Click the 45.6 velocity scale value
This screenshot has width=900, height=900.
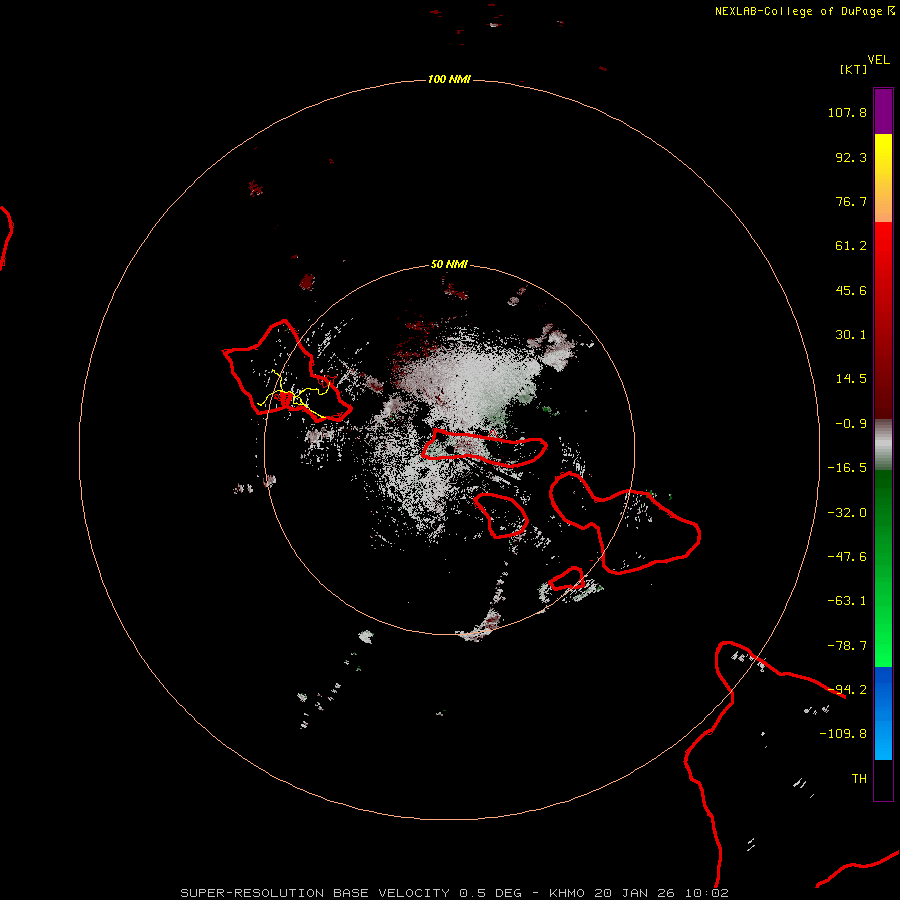click(851, 290)
